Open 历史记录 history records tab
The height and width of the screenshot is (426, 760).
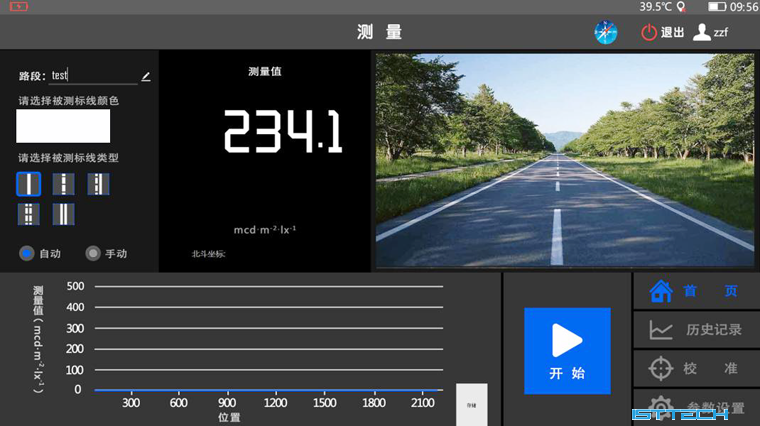coord(696,330)
